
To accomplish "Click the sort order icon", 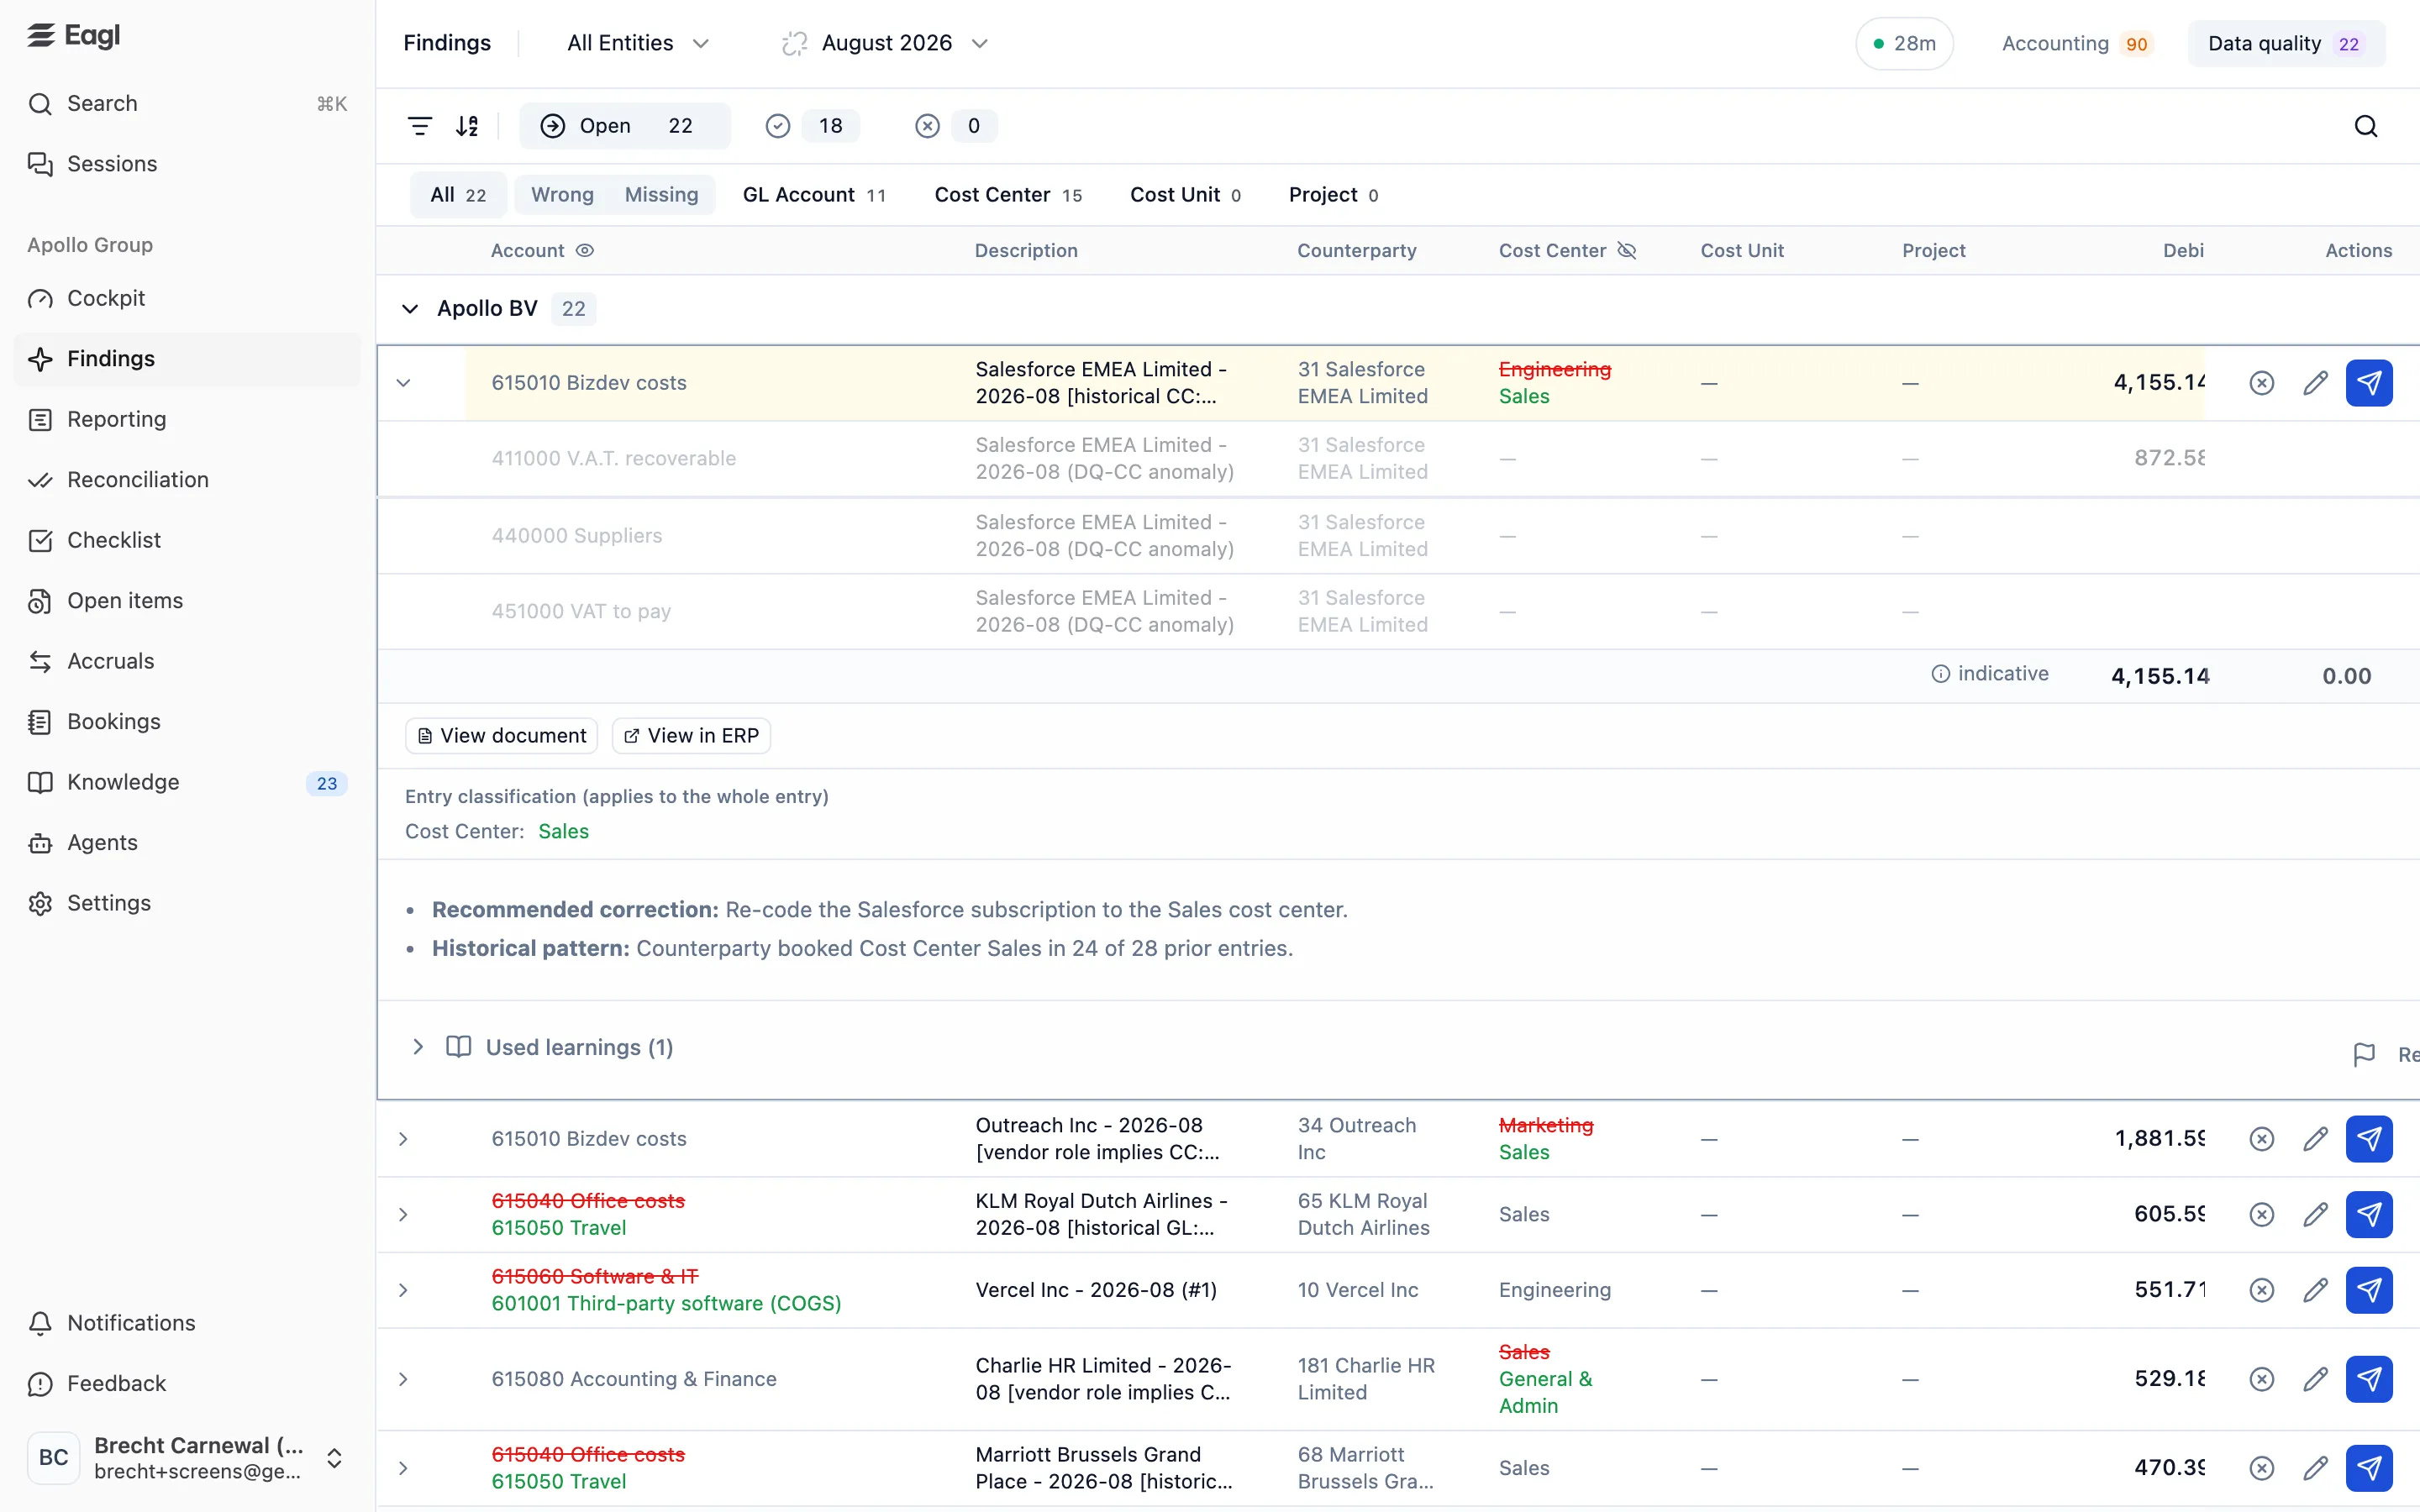I will pyautogui.click(x=467, y=126).
